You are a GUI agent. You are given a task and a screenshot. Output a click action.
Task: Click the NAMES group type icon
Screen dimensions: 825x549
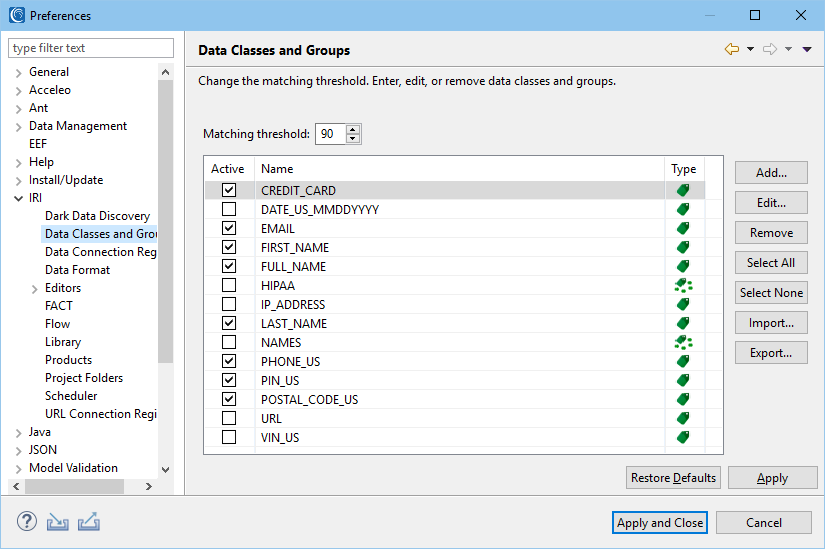(x=683, y=342)
